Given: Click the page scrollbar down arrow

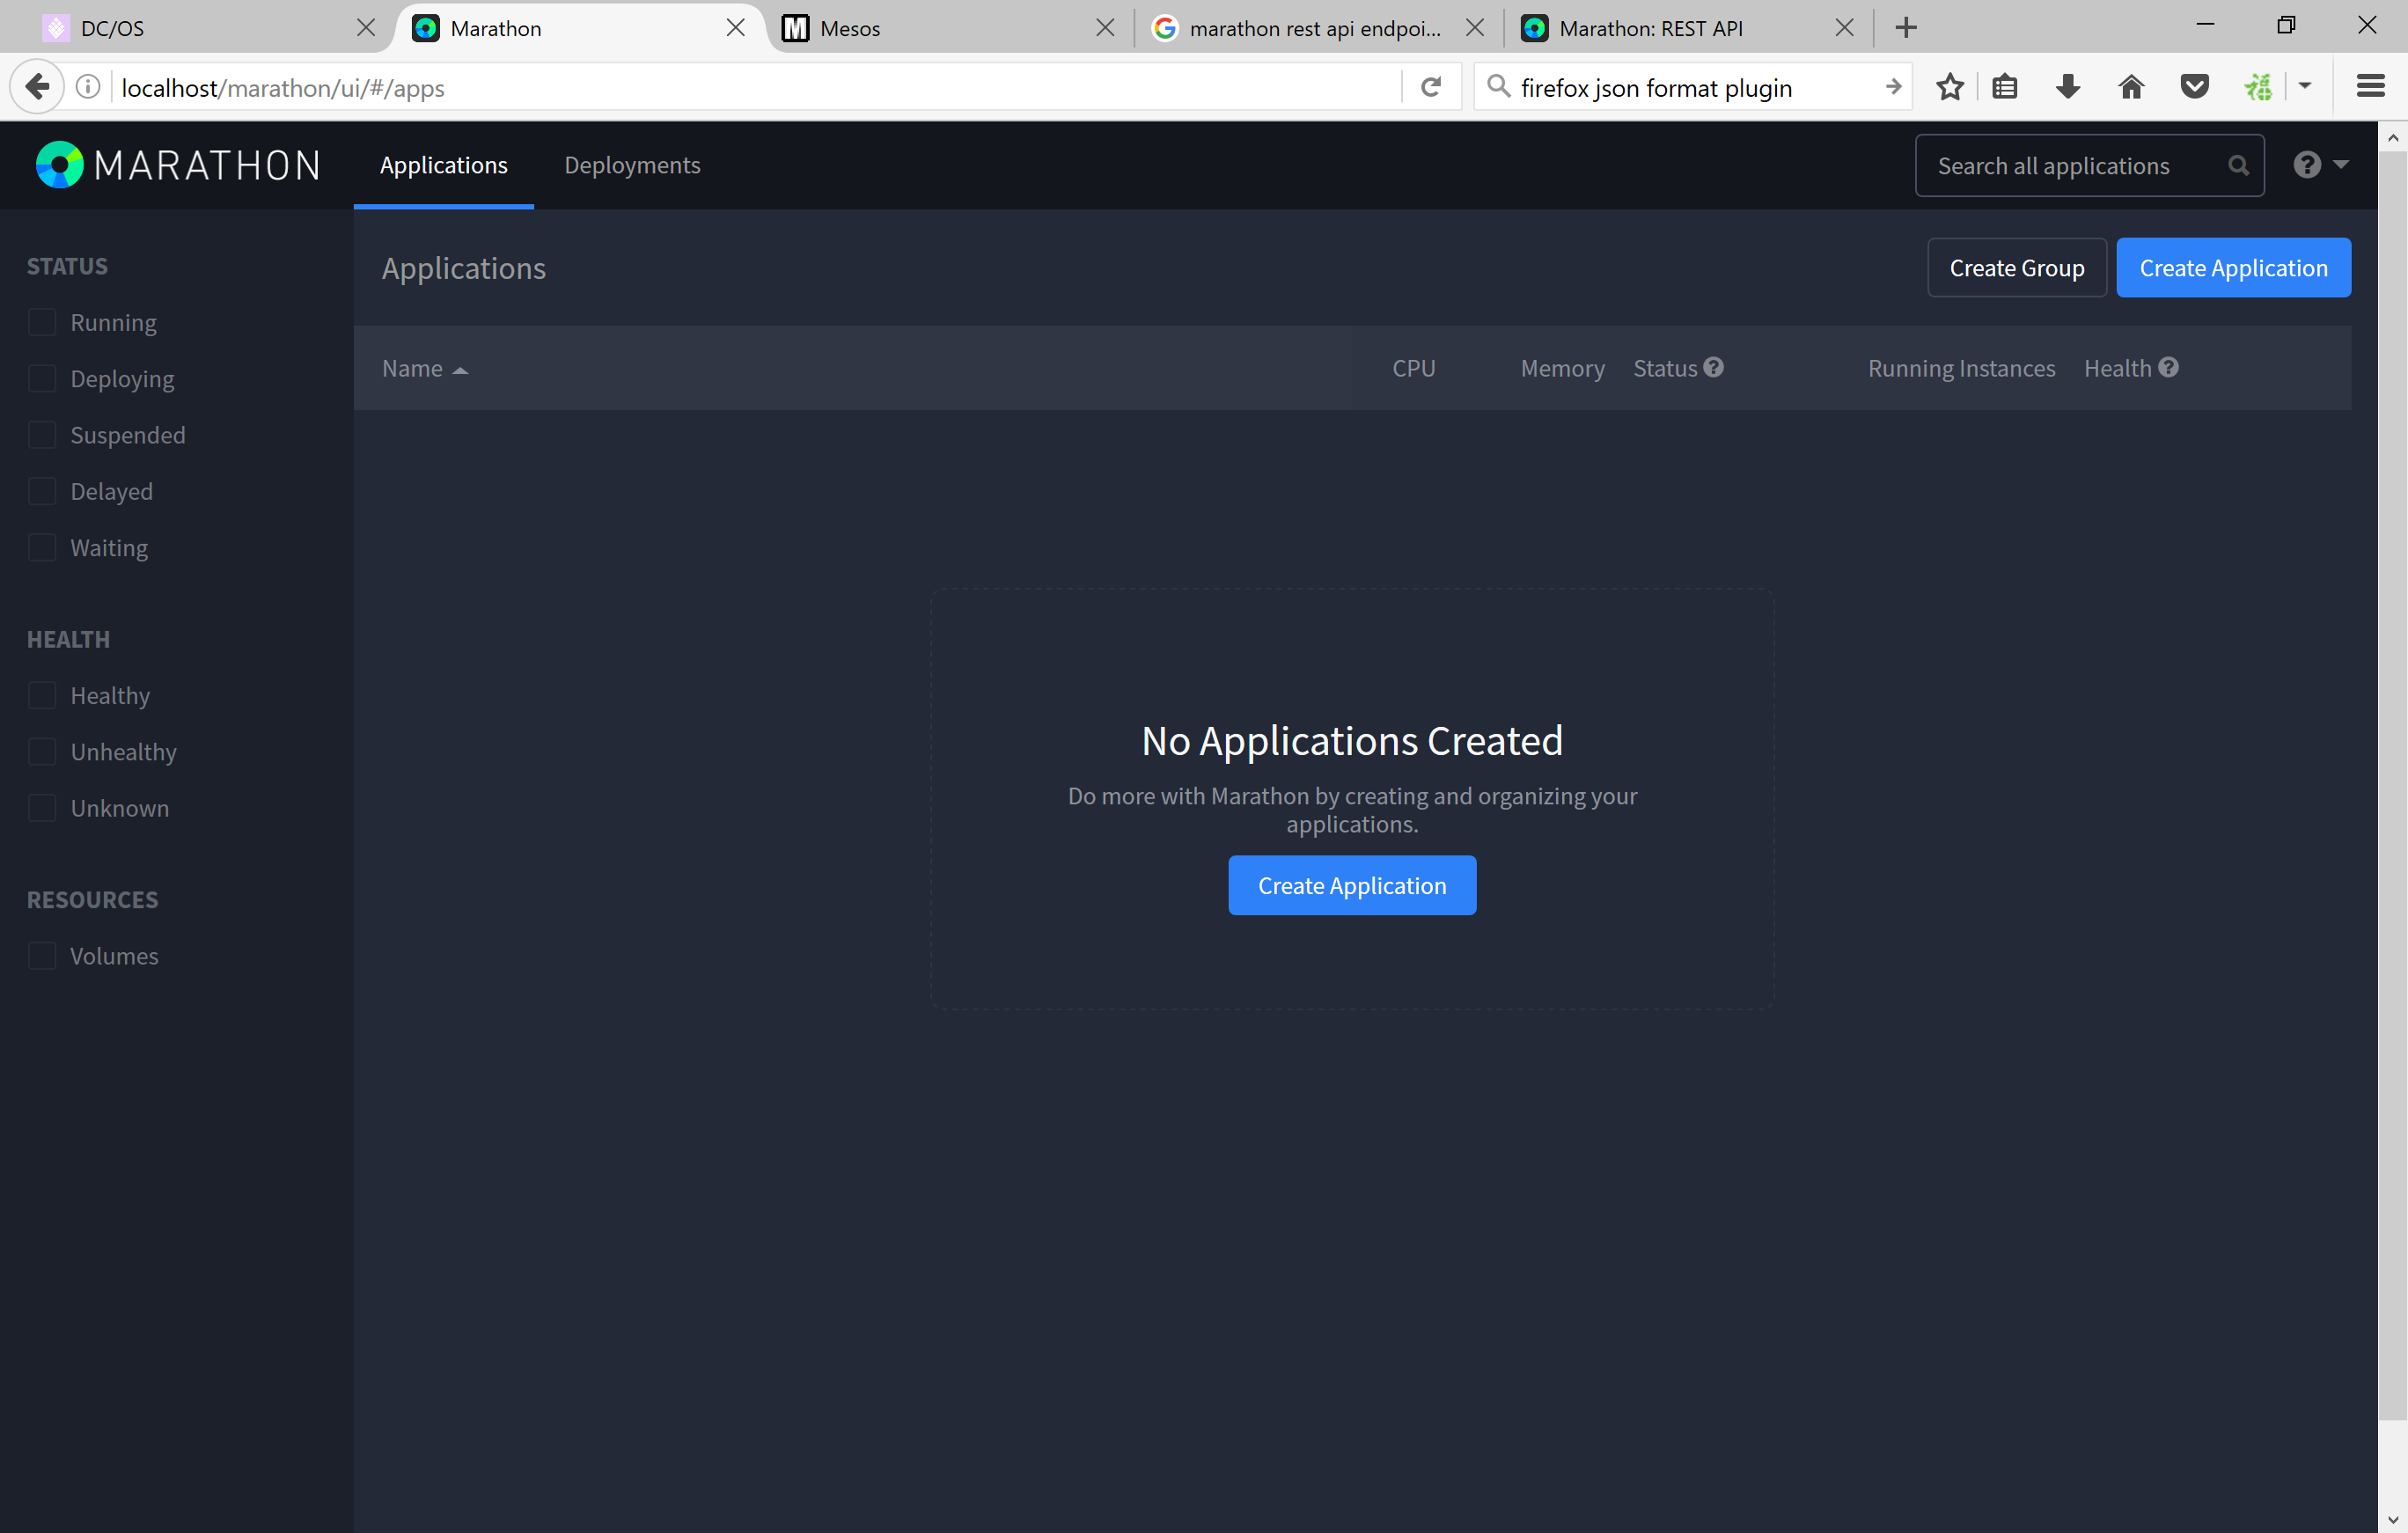Looking at the screenshot, I should coord(2392,1520).
